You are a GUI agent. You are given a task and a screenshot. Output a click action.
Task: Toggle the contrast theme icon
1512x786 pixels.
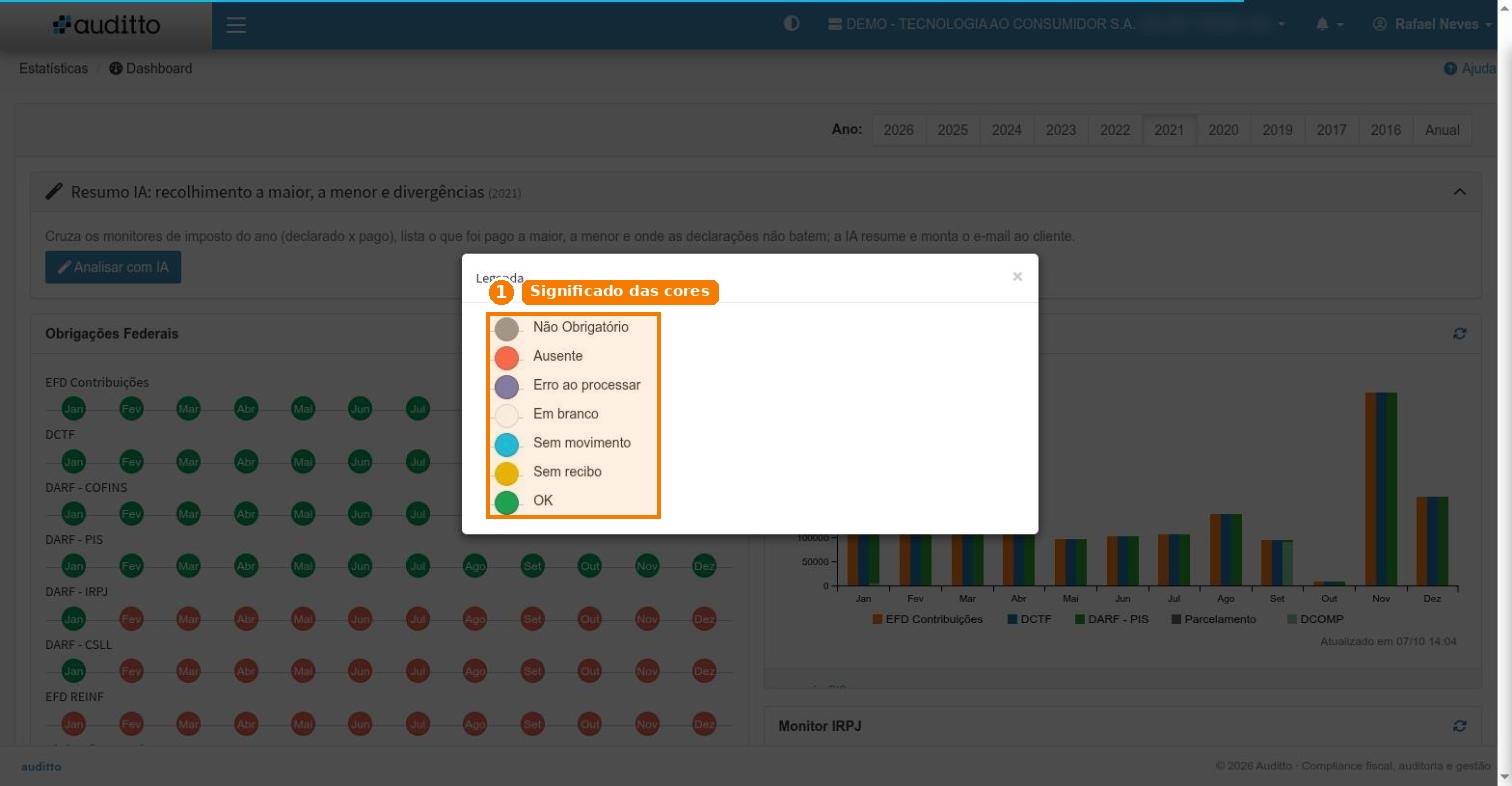pos(792,24)
